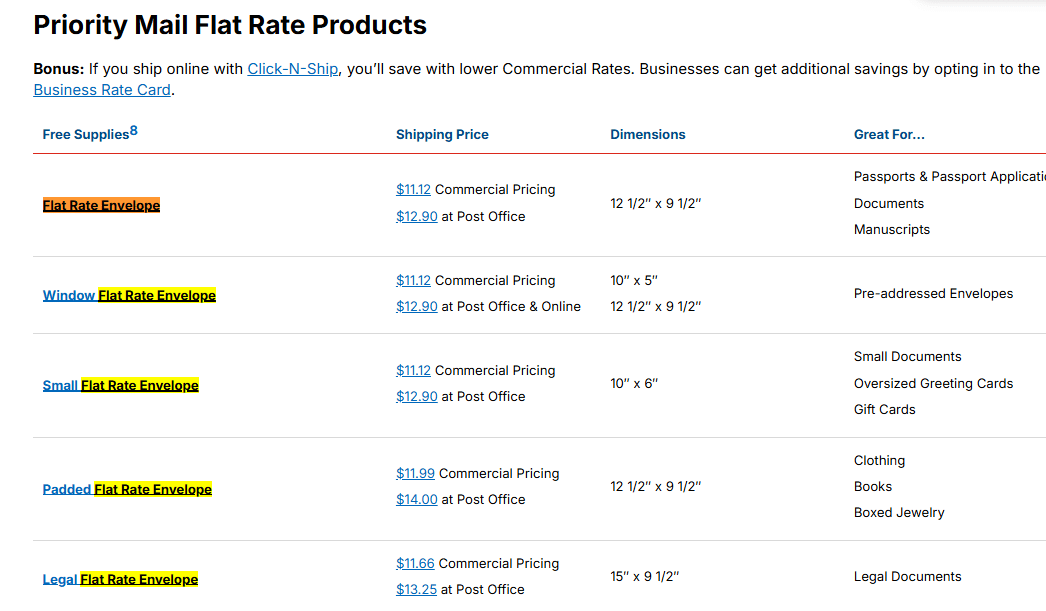Click $11.12 commercial price for Flat Rate Envelope

414,189
